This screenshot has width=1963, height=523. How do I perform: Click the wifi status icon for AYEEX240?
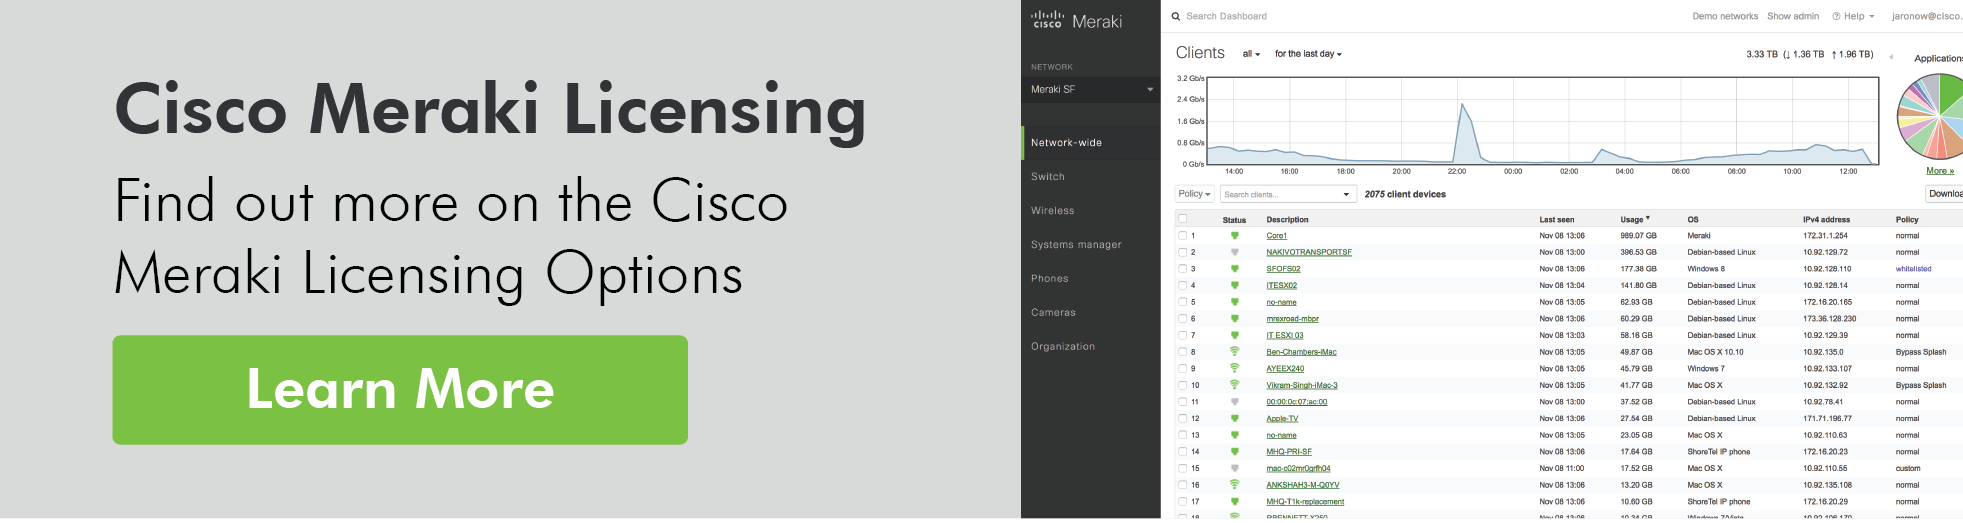[x=1234, y=369]
